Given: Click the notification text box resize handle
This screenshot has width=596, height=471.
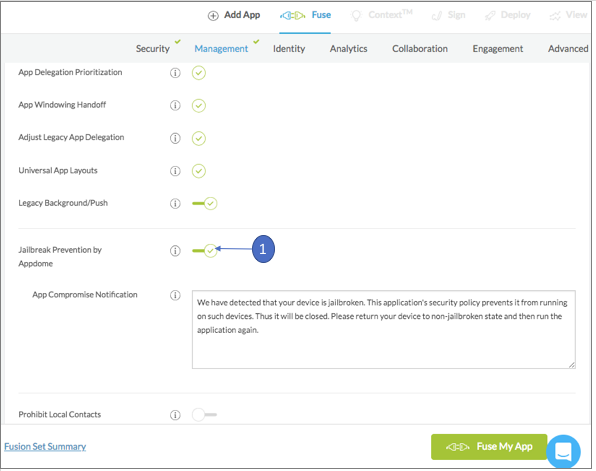Looking at the screenshot, I should click(x=572, y=365).
